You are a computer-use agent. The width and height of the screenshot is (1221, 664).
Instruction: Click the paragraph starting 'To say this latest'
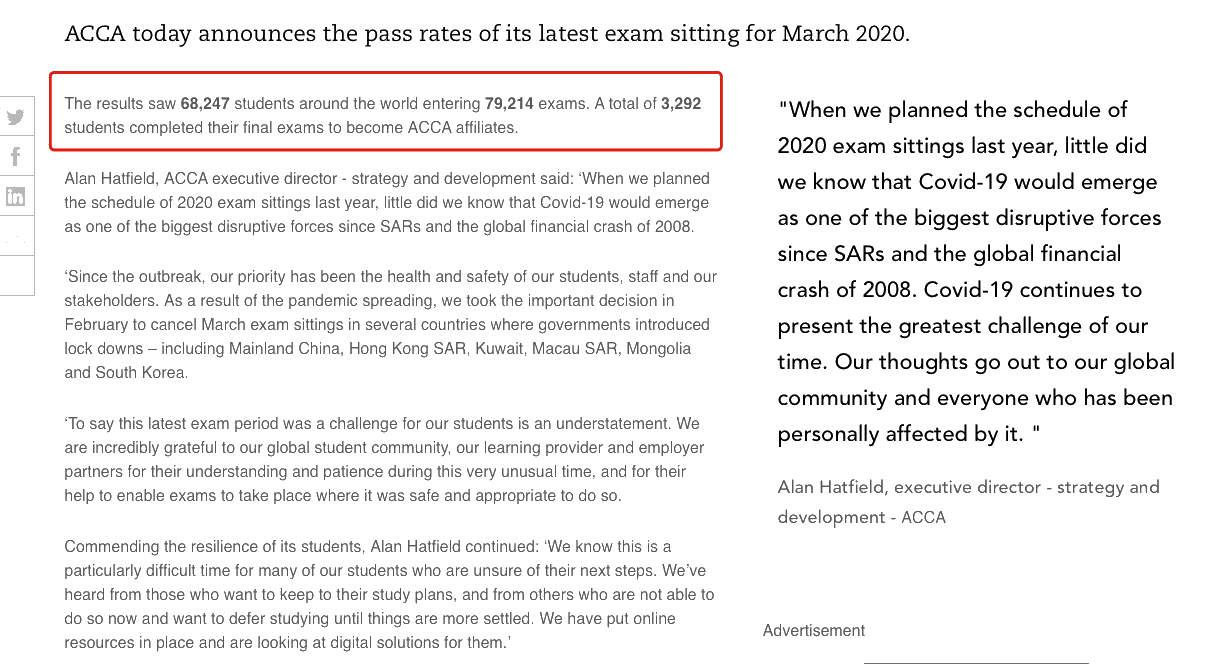coord(385,460)
